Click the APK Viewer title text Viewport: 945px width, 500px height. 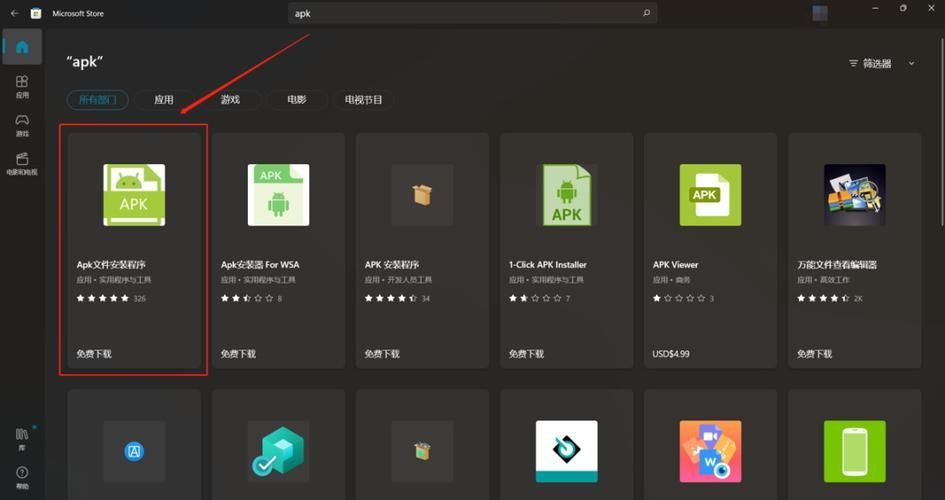click(x=676, y=264)
